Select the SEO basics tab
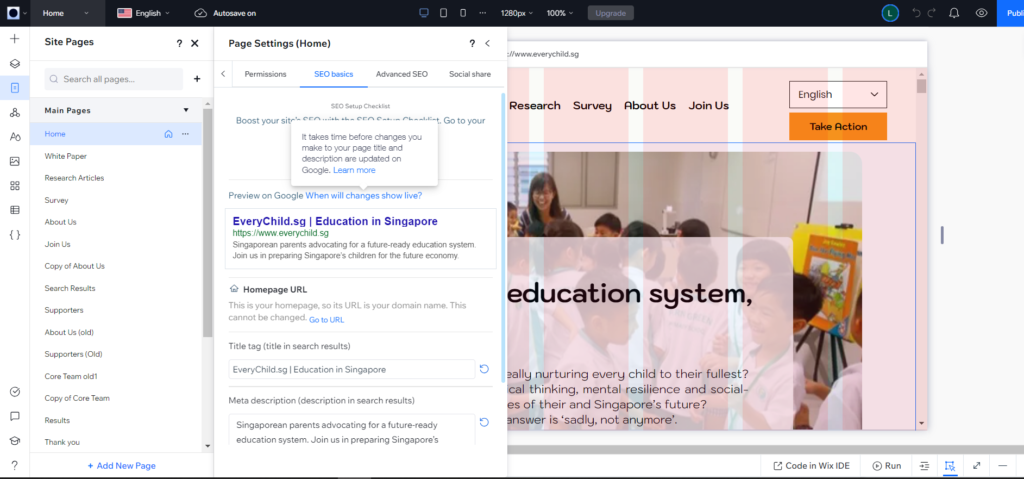 point(334,74)
